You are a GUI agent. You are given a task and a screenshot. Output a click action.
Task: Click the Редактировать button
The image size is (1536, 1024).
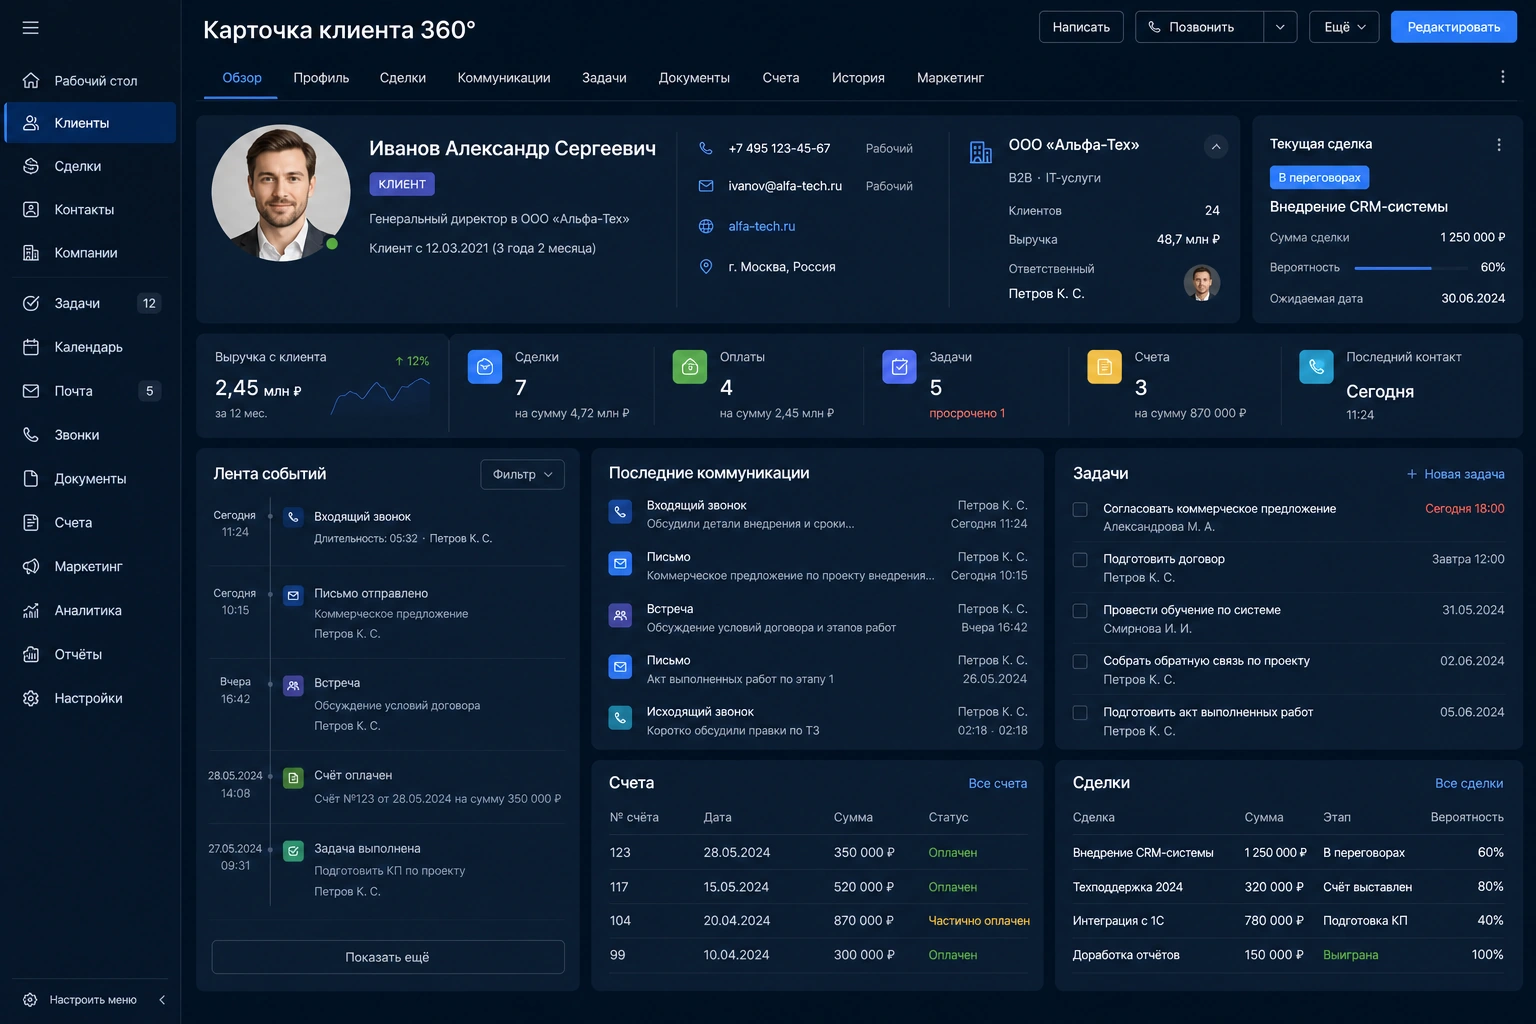[x=1454, y=27]
